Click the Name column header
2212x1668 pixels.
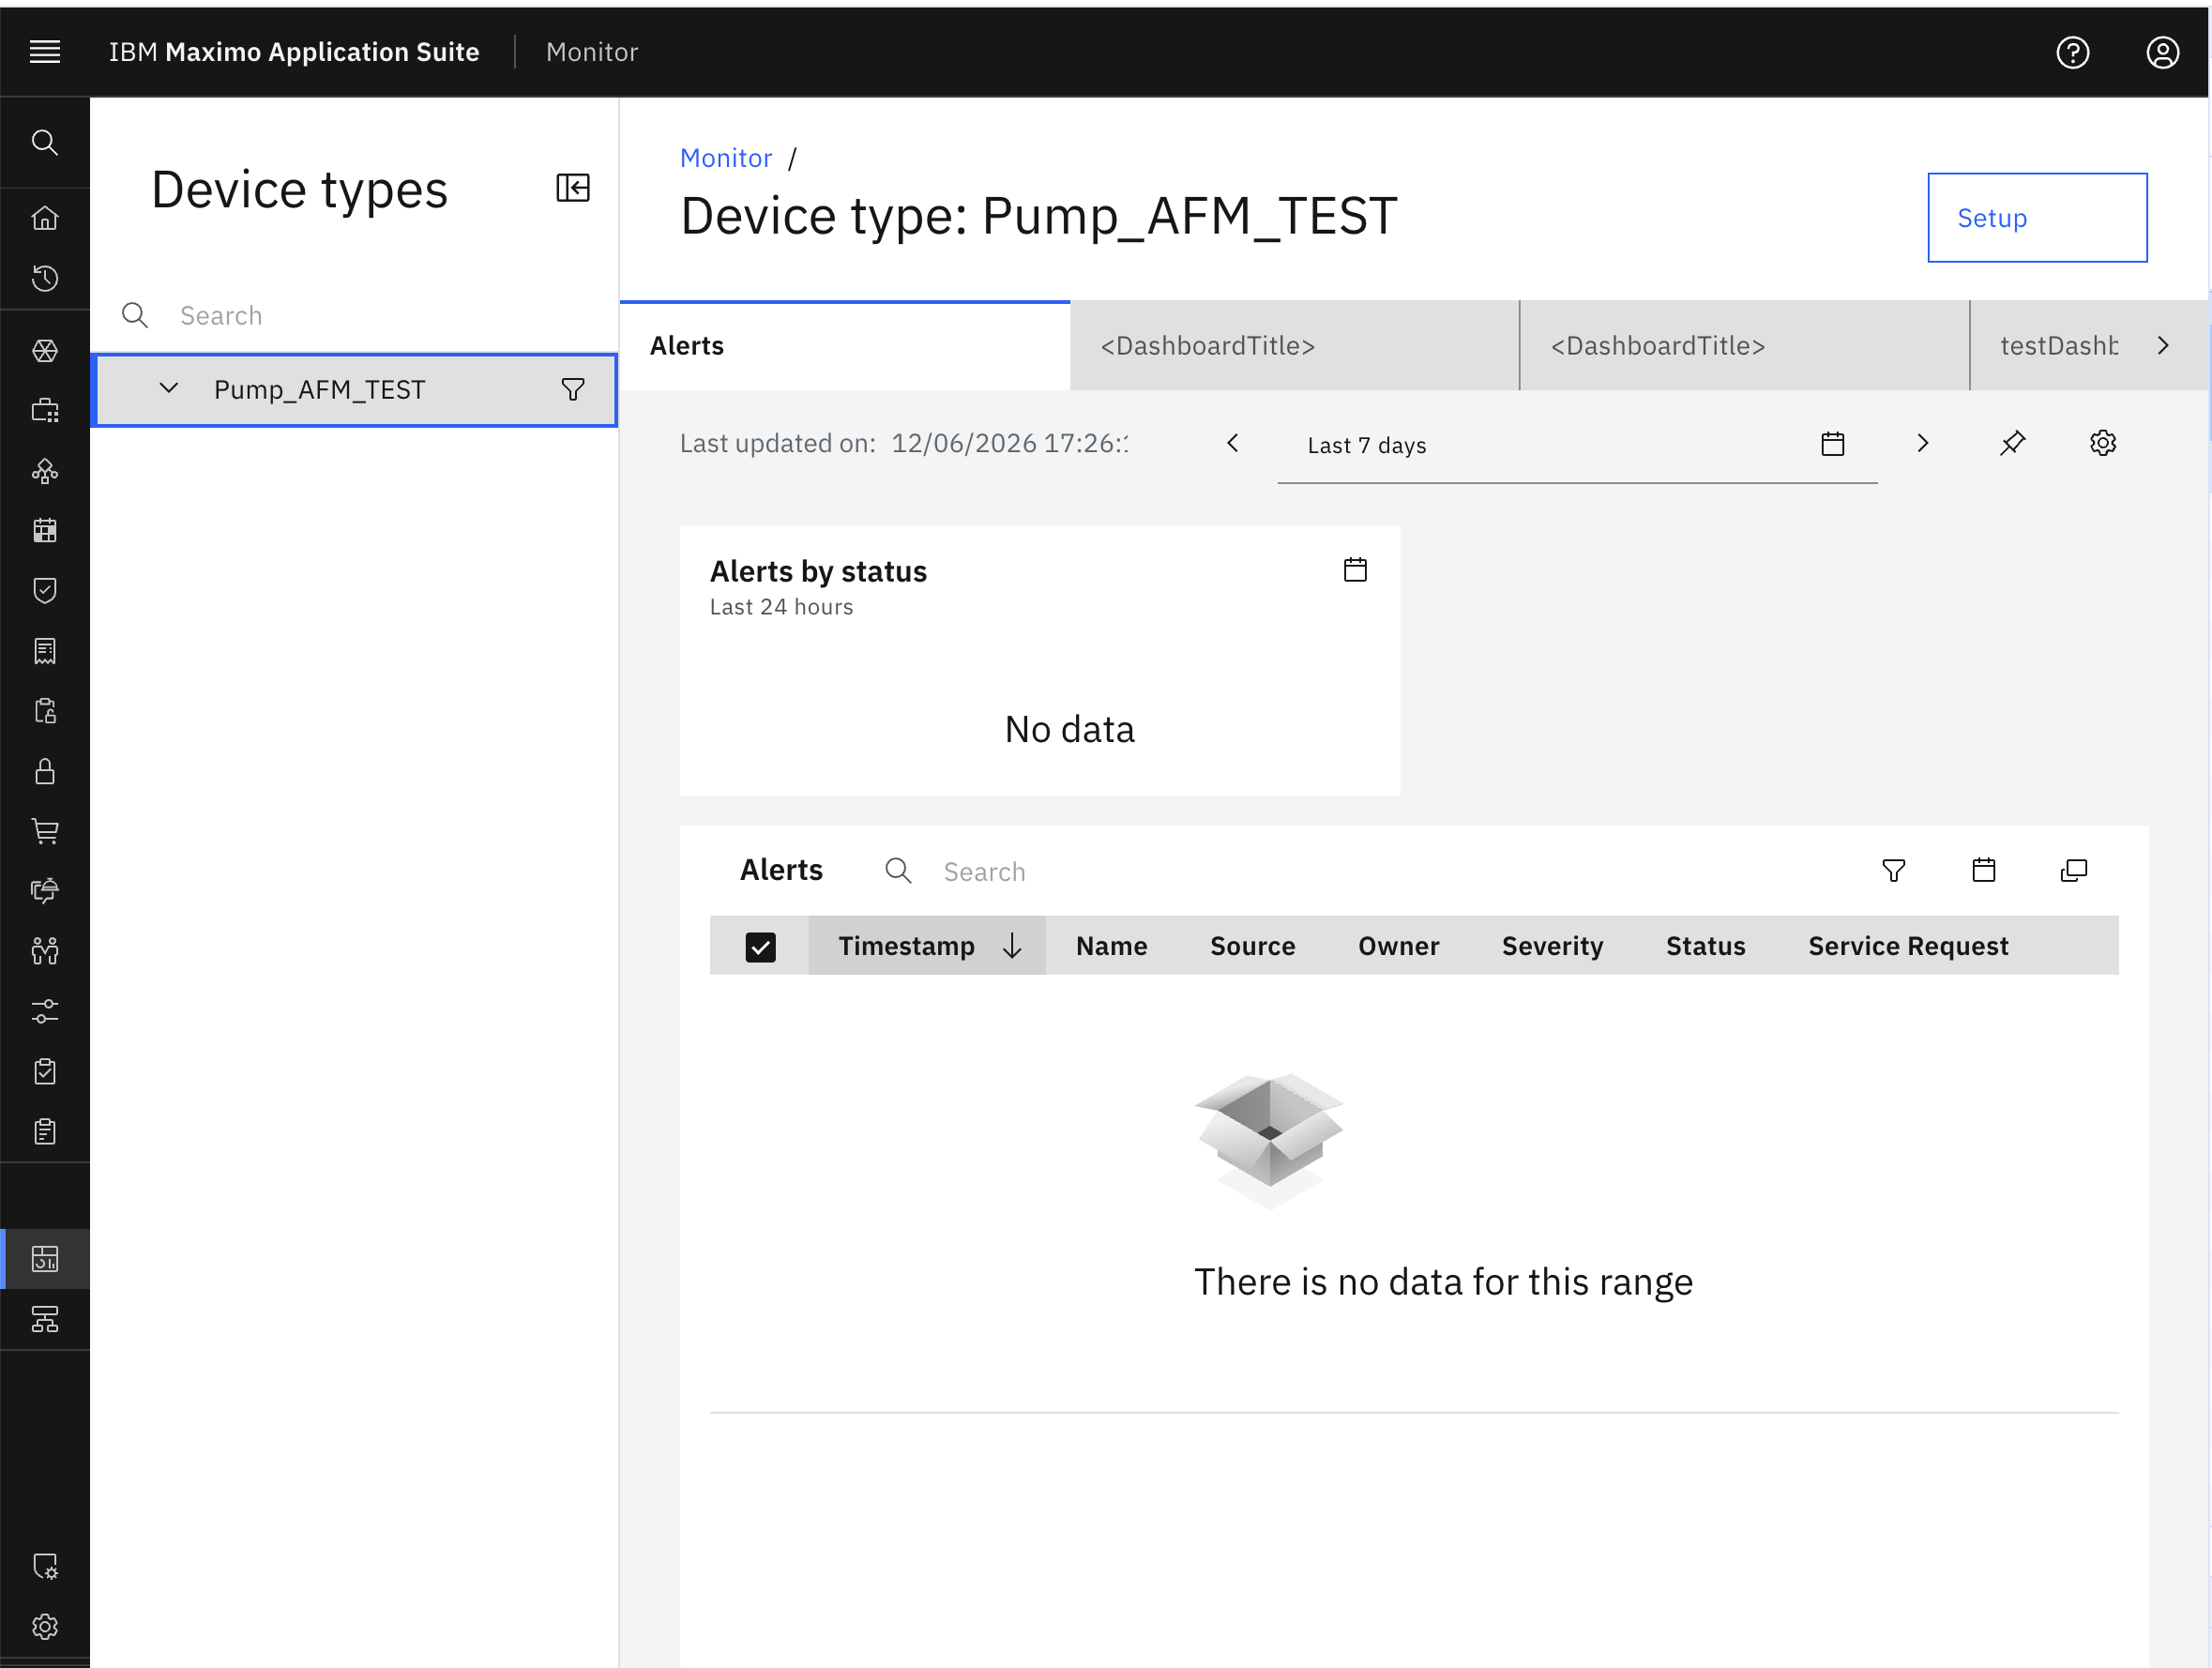(1112, 946)
